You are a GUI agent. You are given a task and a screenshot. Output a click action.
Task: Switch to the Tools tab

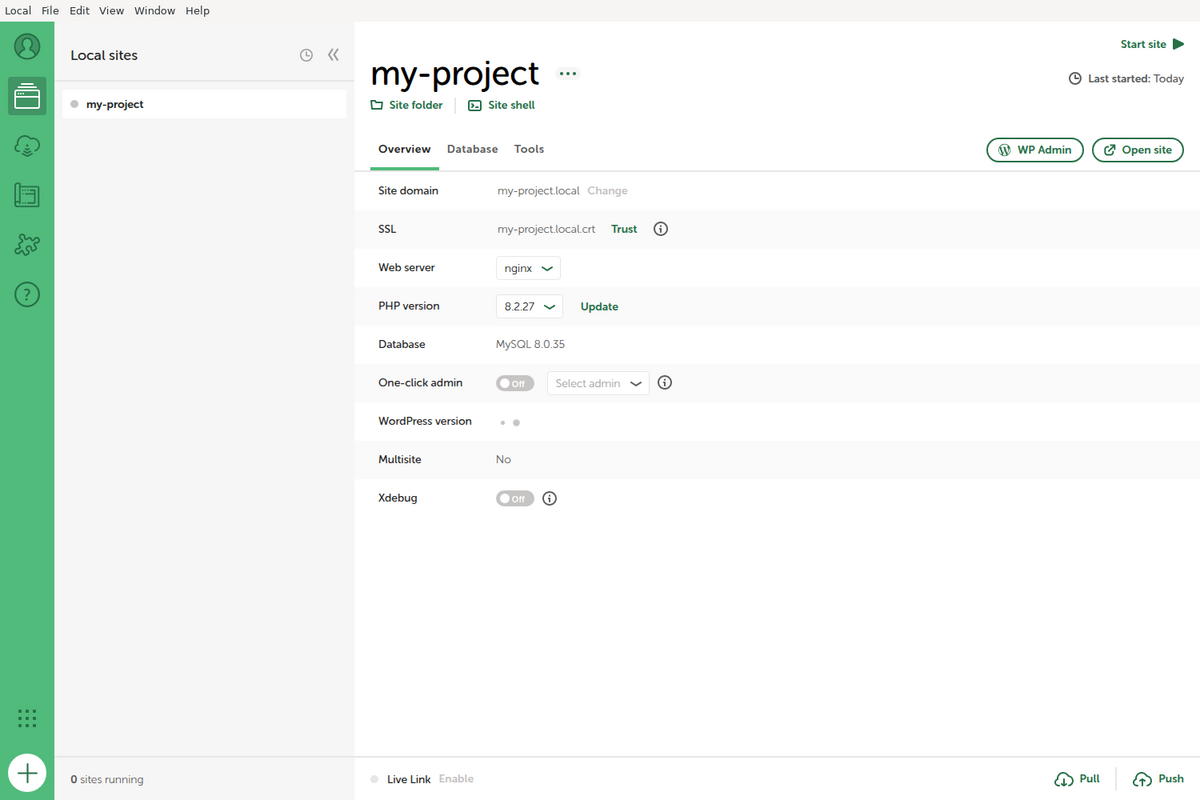pyautogui.click(x=529, y=149)
